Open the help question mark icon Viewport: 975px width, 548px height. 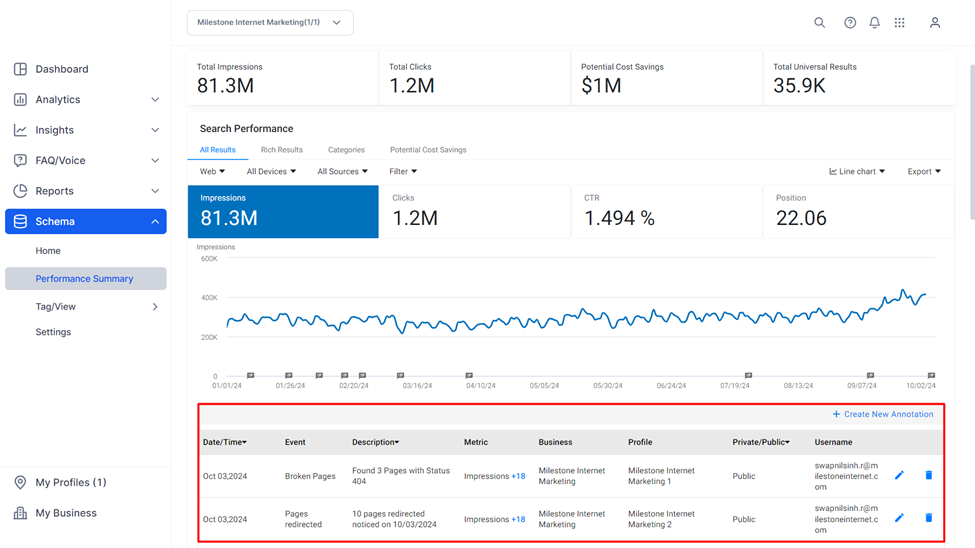tap(849, 22)
